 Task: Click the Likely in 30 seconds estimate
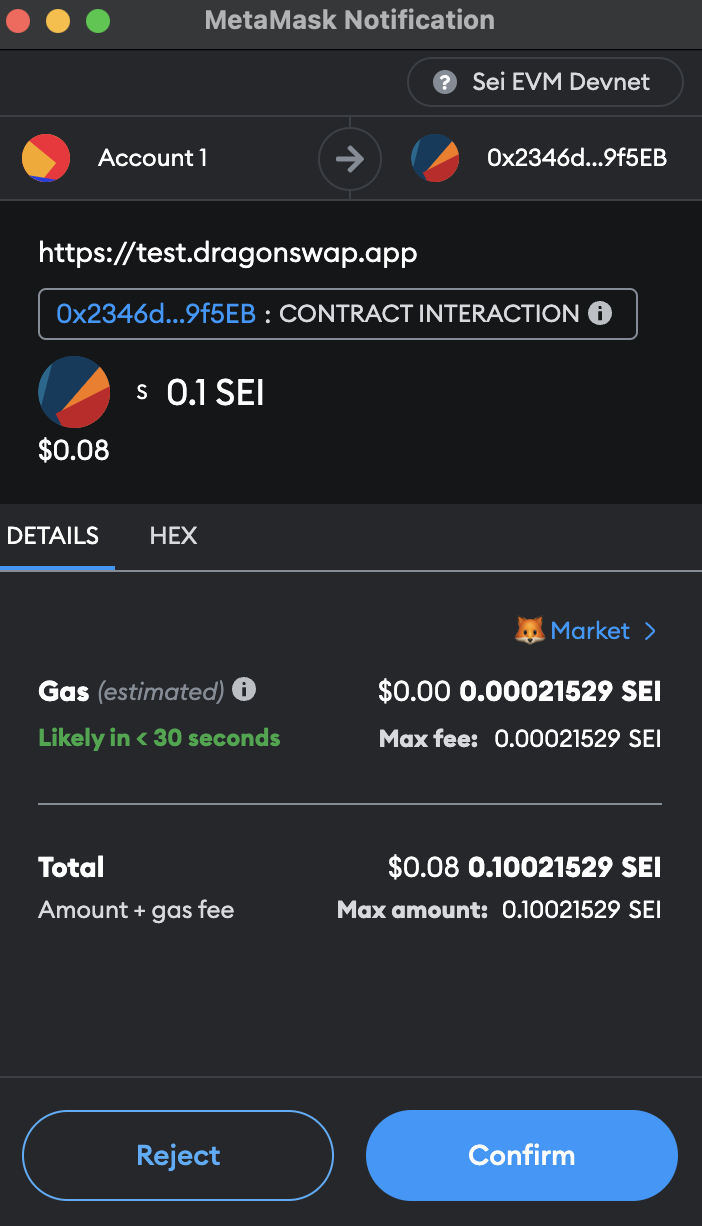coord(158,738)
